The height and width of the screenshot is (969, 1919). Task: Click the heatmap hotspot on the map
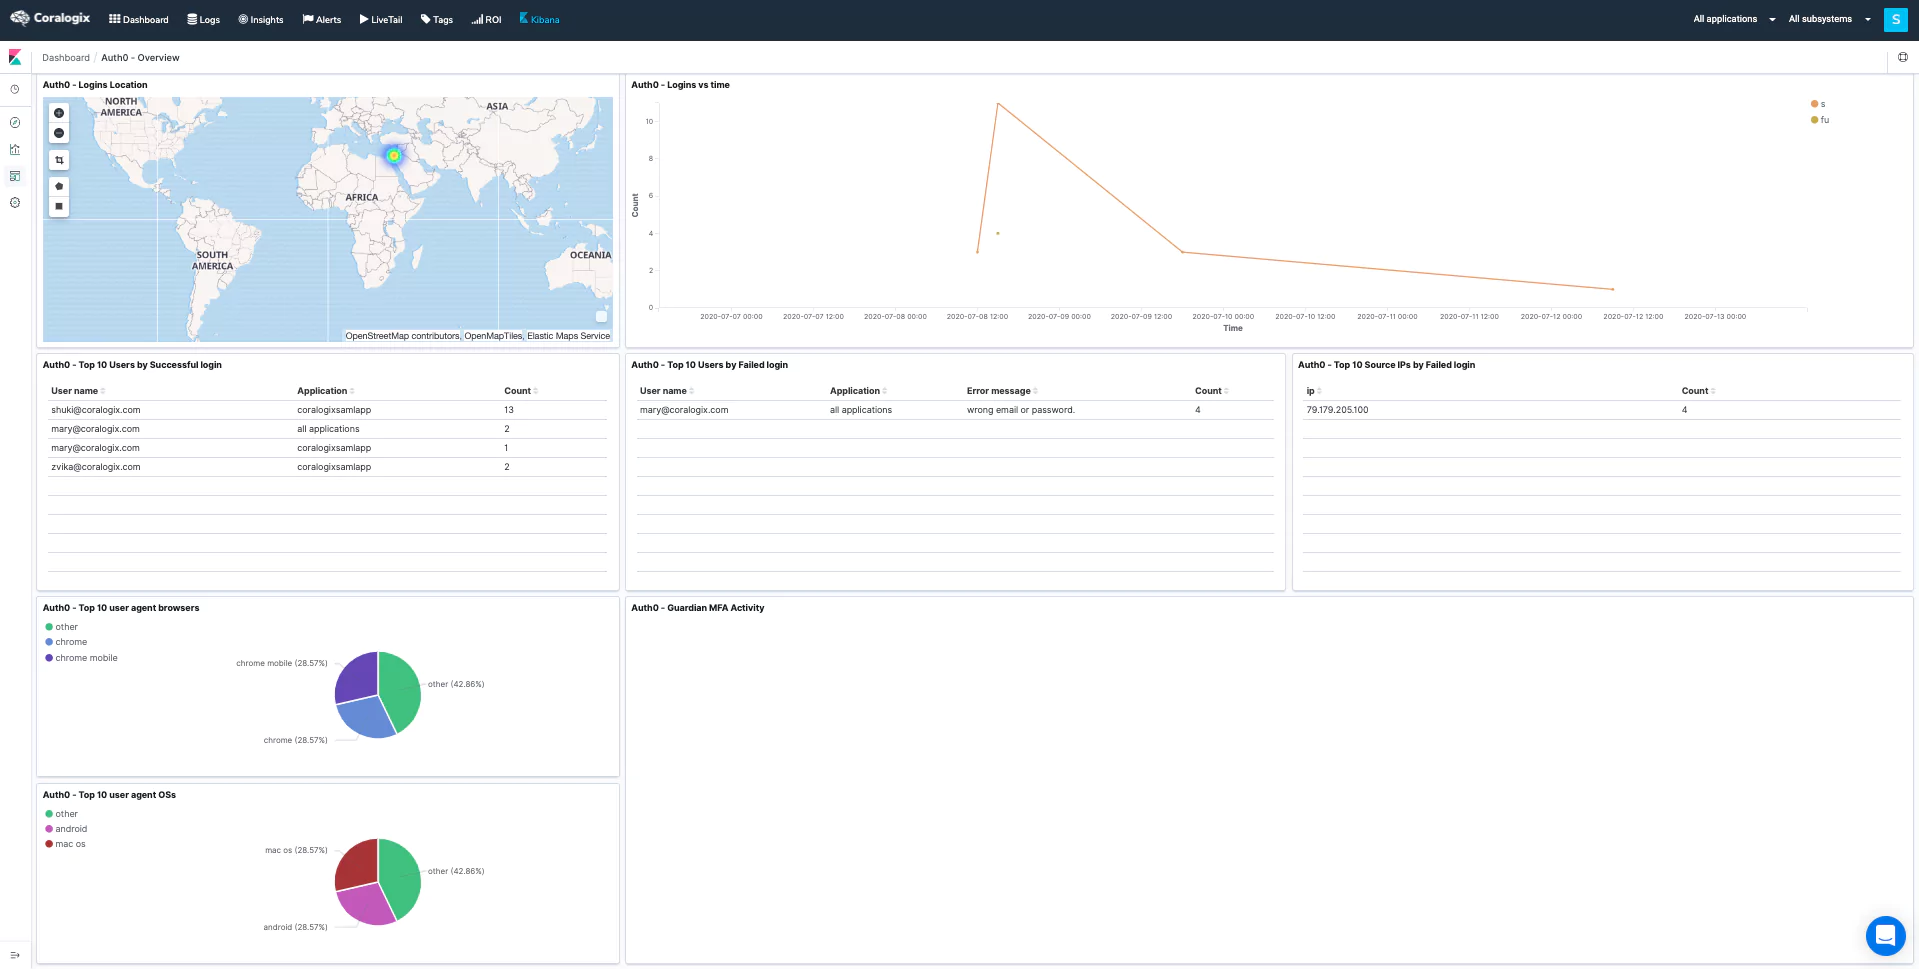pyautogui.click(x=394, y=155)
